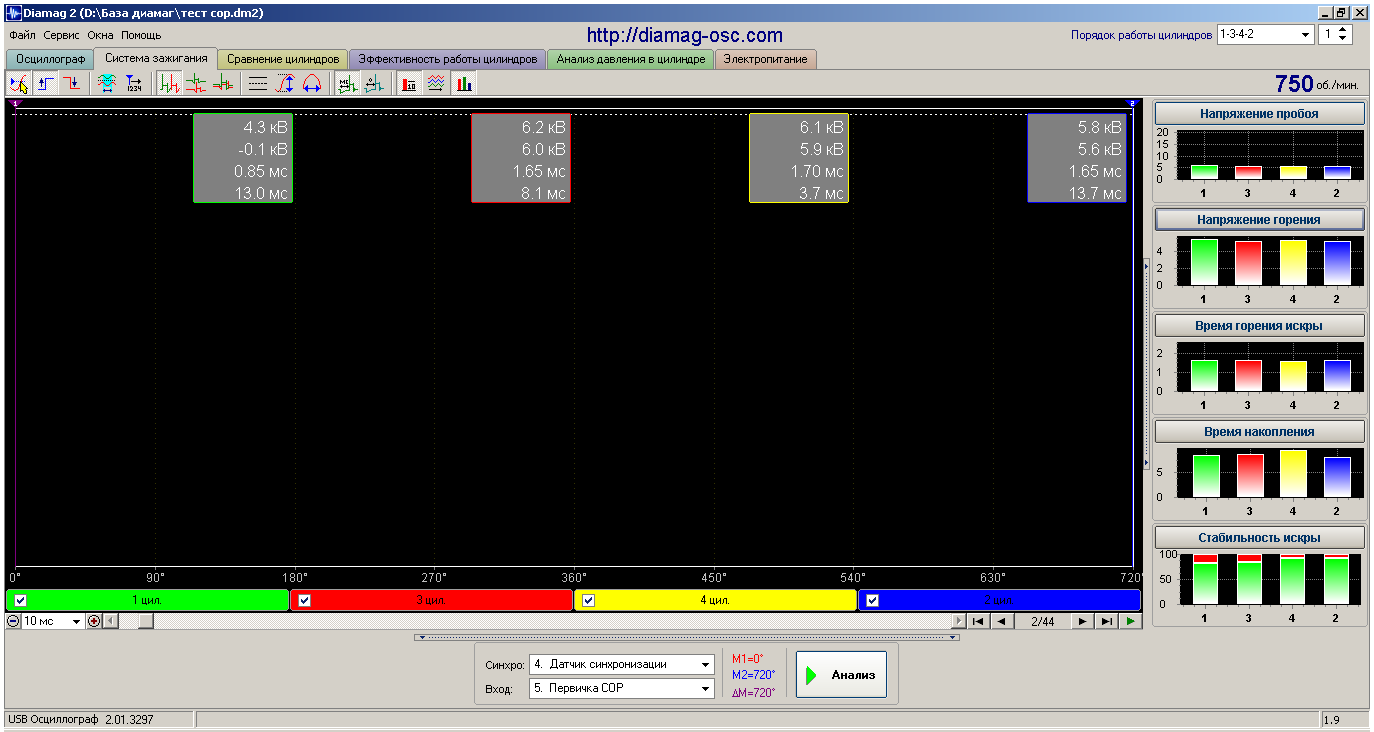Click the horizontal scrollbar right arrow
Screen dimensions: 1374x732
click(958, 621)
